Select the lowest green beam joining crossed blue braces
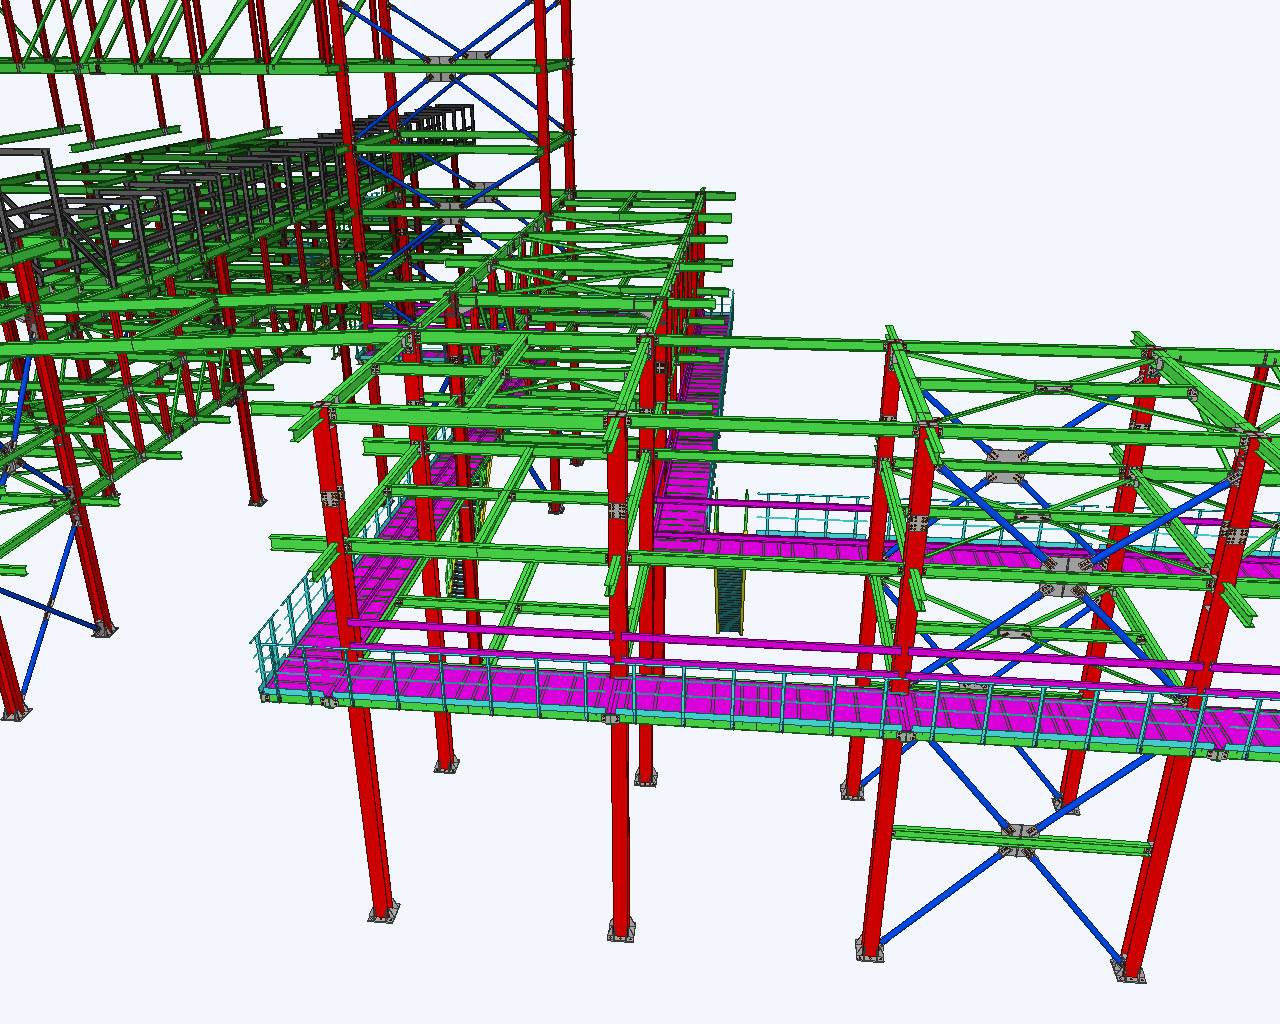1280x1024 pixels. [x=1020, y=840]
